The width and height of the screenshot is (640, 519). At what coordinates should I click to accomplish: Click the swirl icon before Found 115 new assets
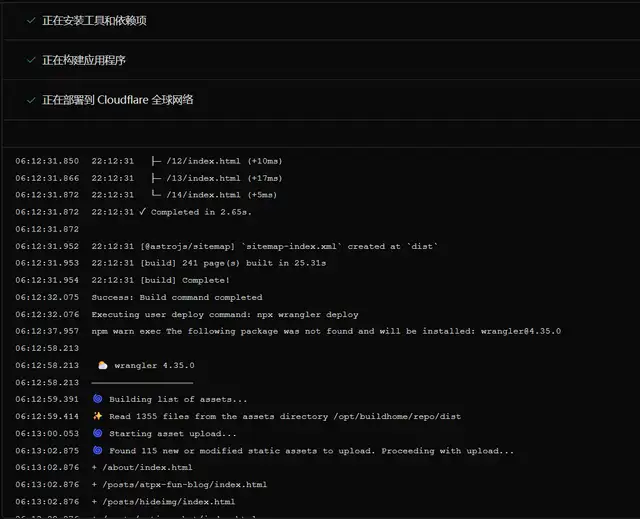pyautogui.click(x=97, y=451)
